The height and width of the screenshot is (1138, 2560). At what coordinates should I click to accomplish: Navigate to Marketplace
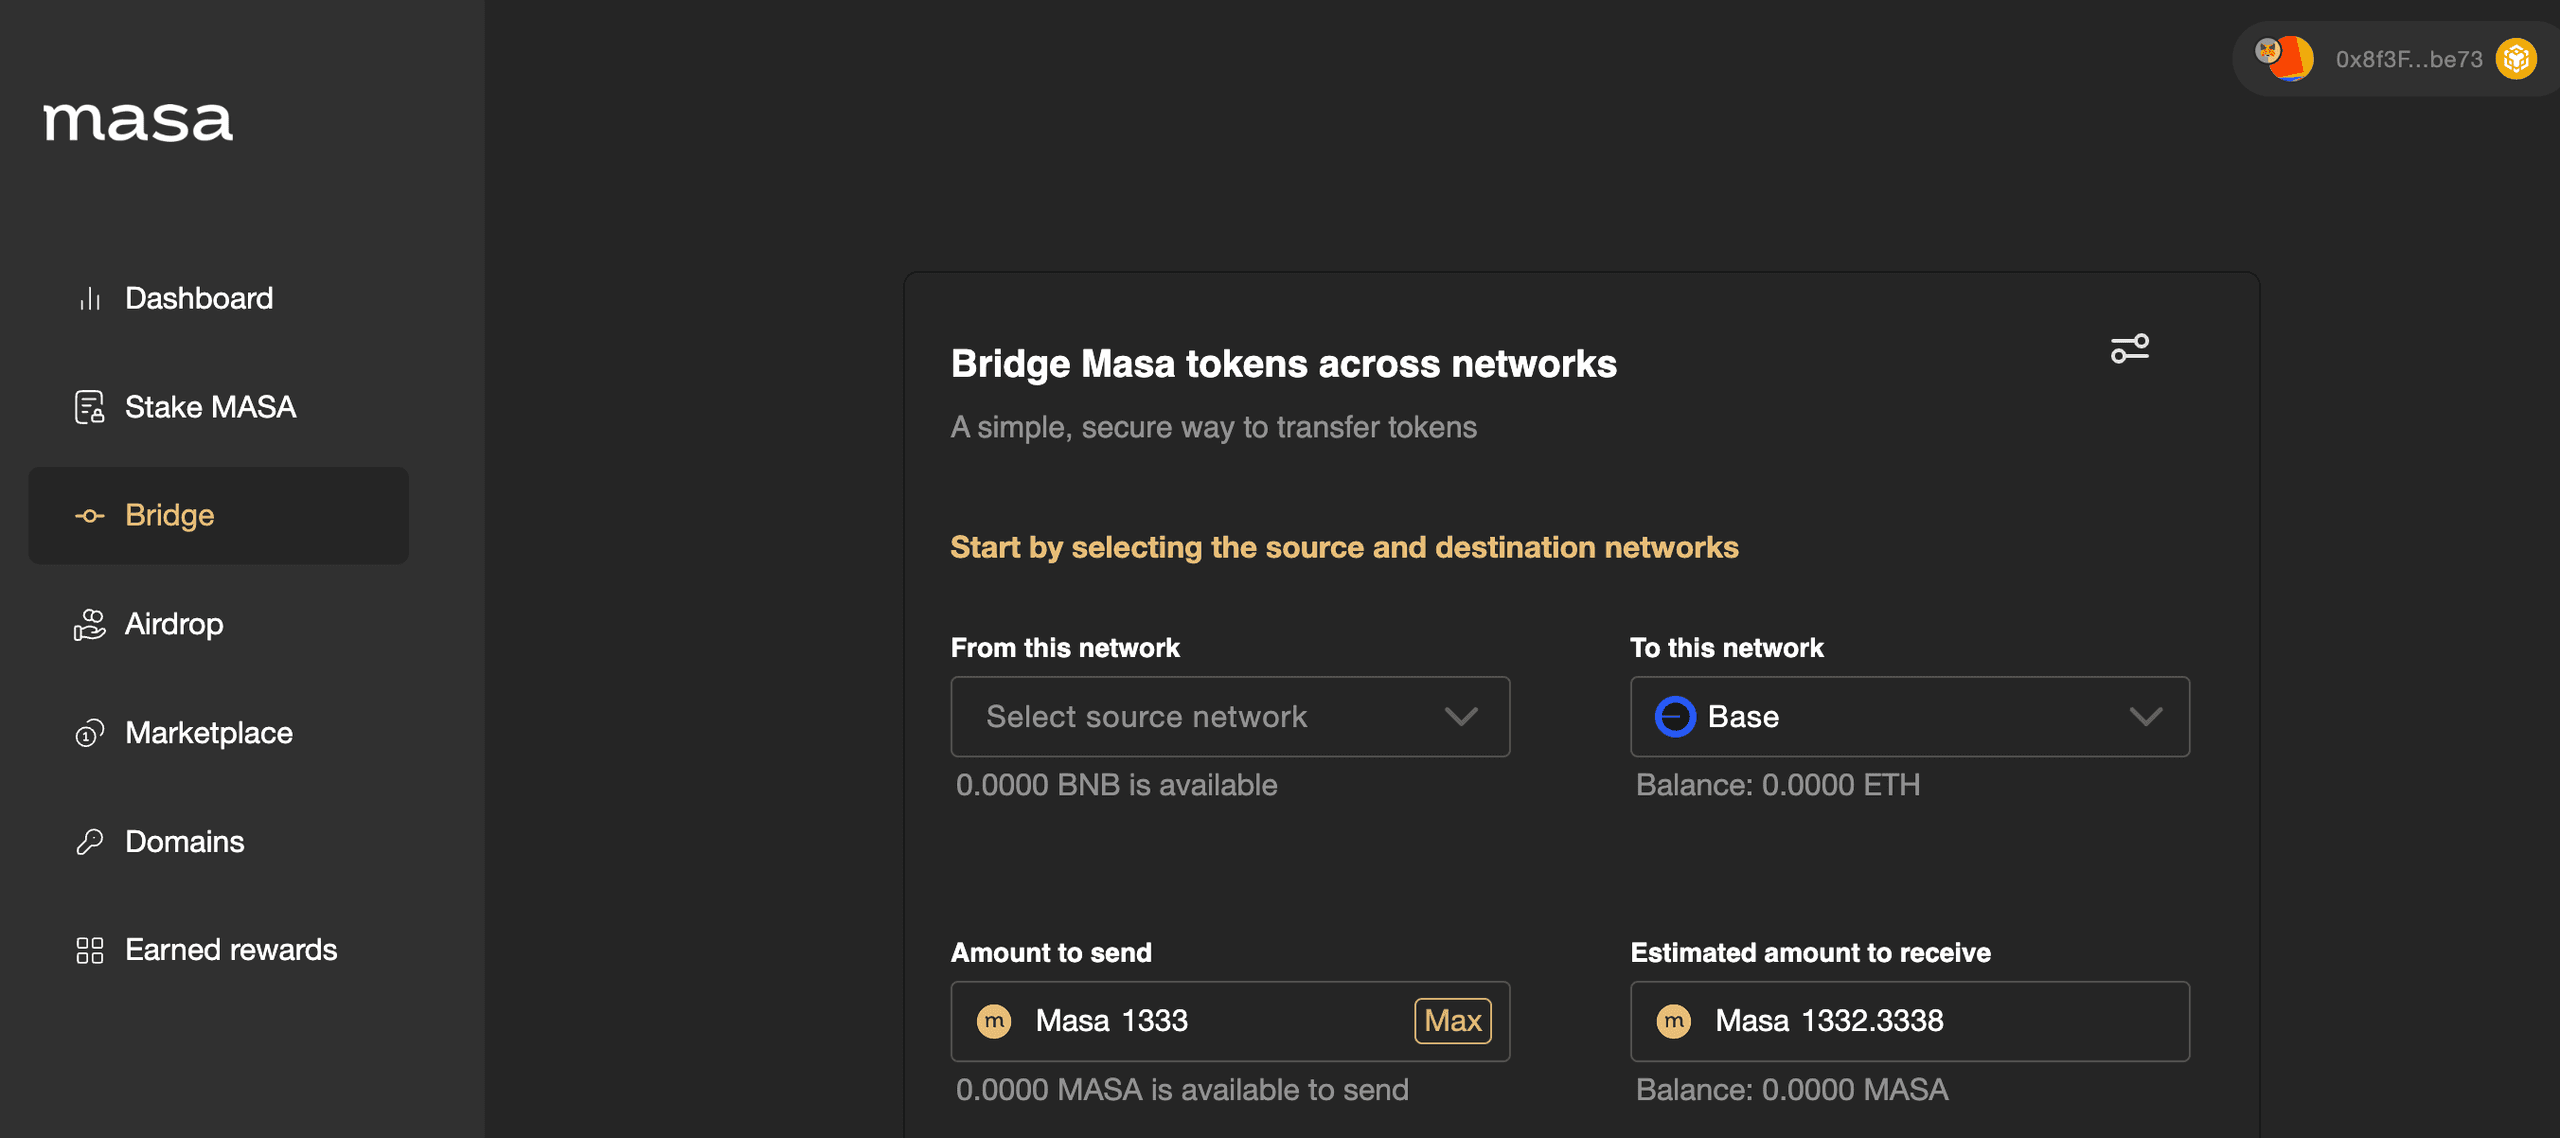coord(208,733)
